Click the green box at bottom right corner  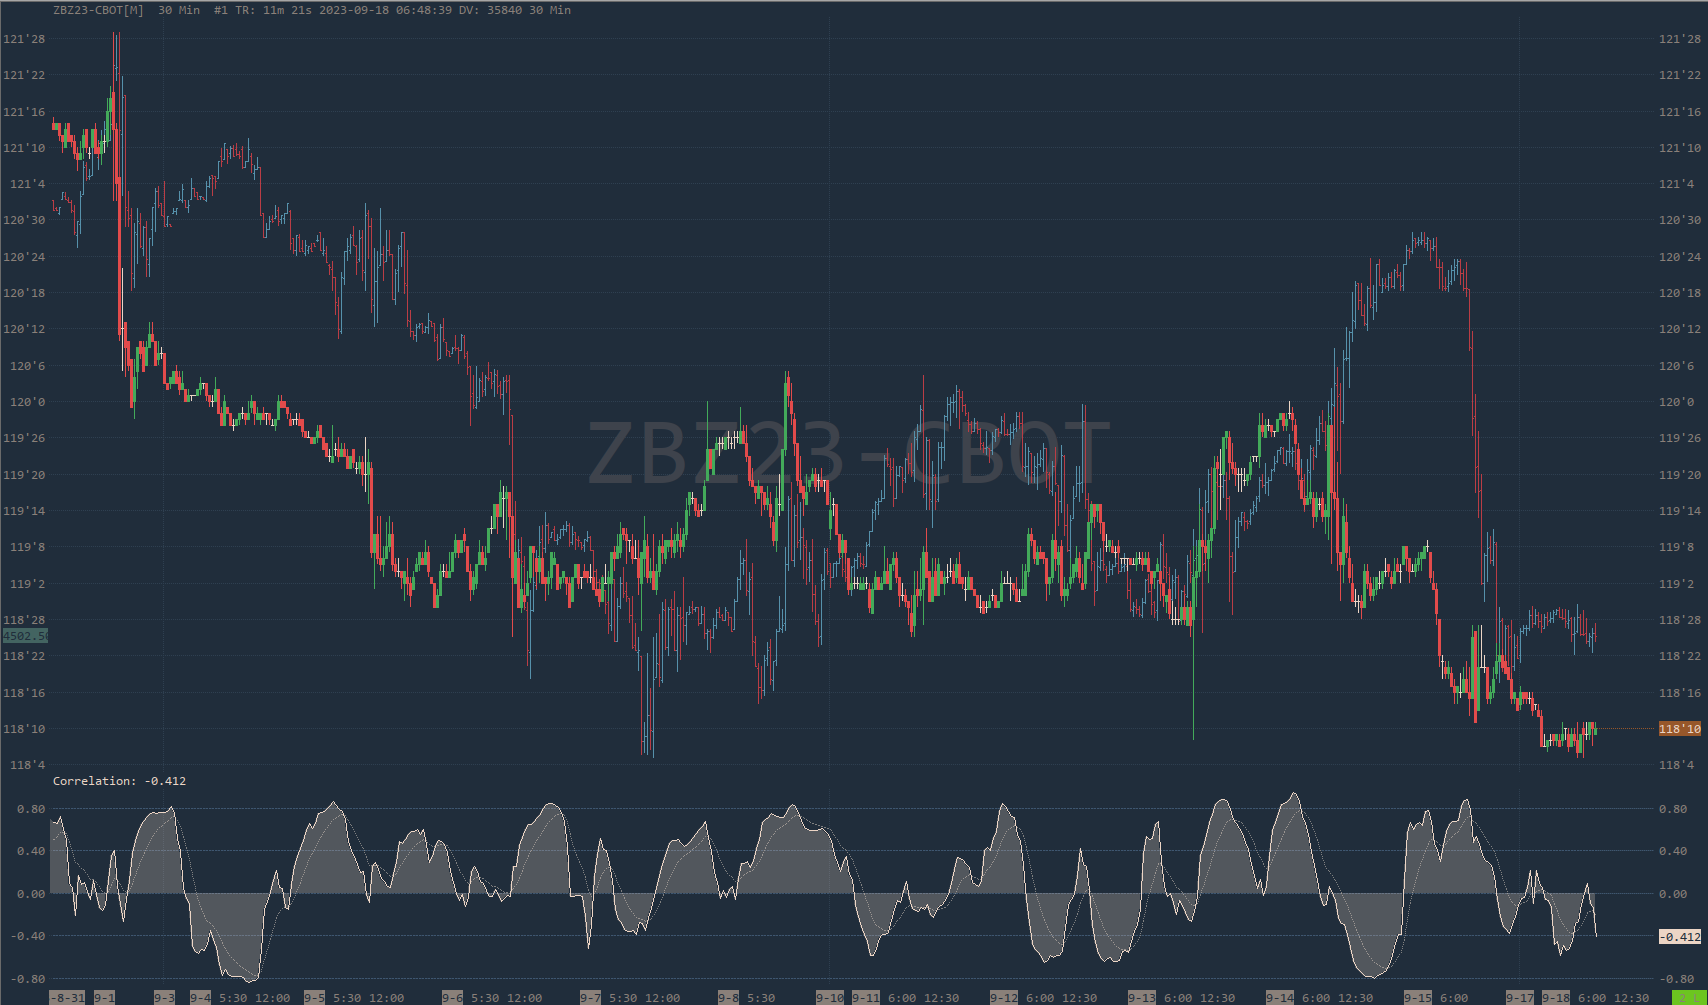coord(1689,998)
